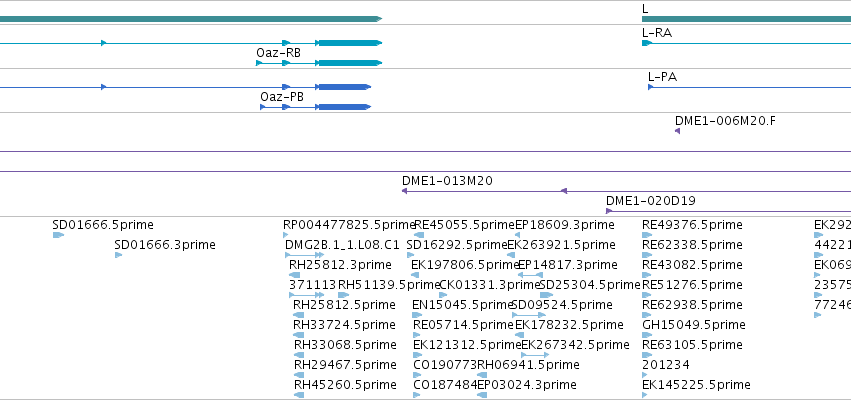Click the RP004477825.5prime label
Screen dimensions: 851x400
(x=349, y=225)
